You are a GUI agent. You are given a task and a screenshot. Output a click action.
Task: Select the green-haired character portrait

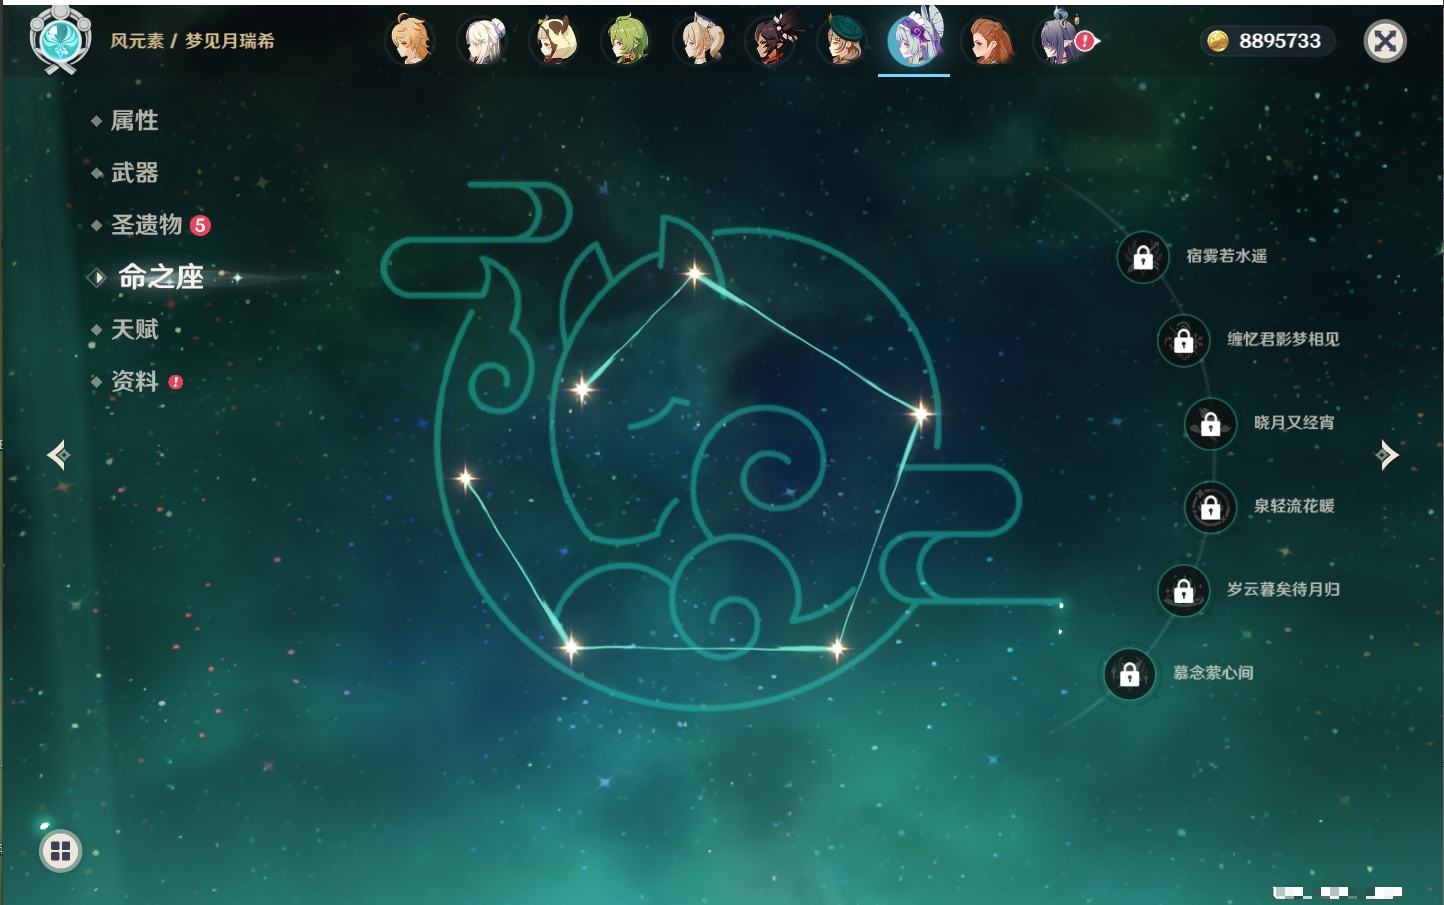coord(628,41)
